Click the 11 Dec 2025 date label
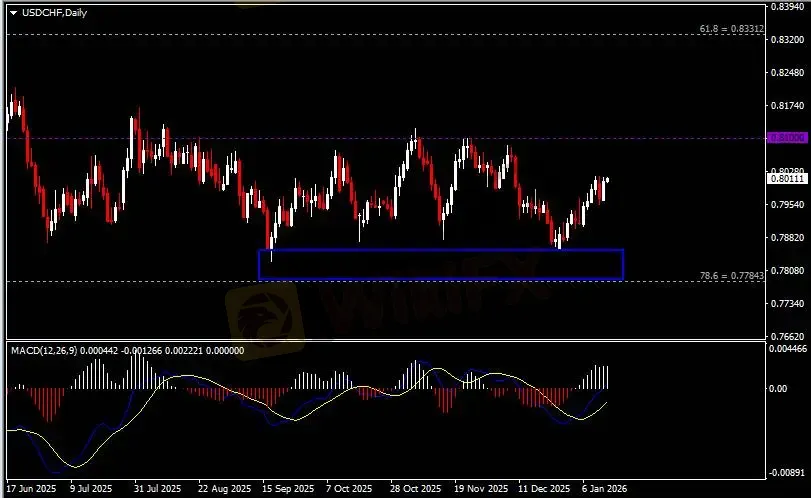 click(x=544, y=489)
